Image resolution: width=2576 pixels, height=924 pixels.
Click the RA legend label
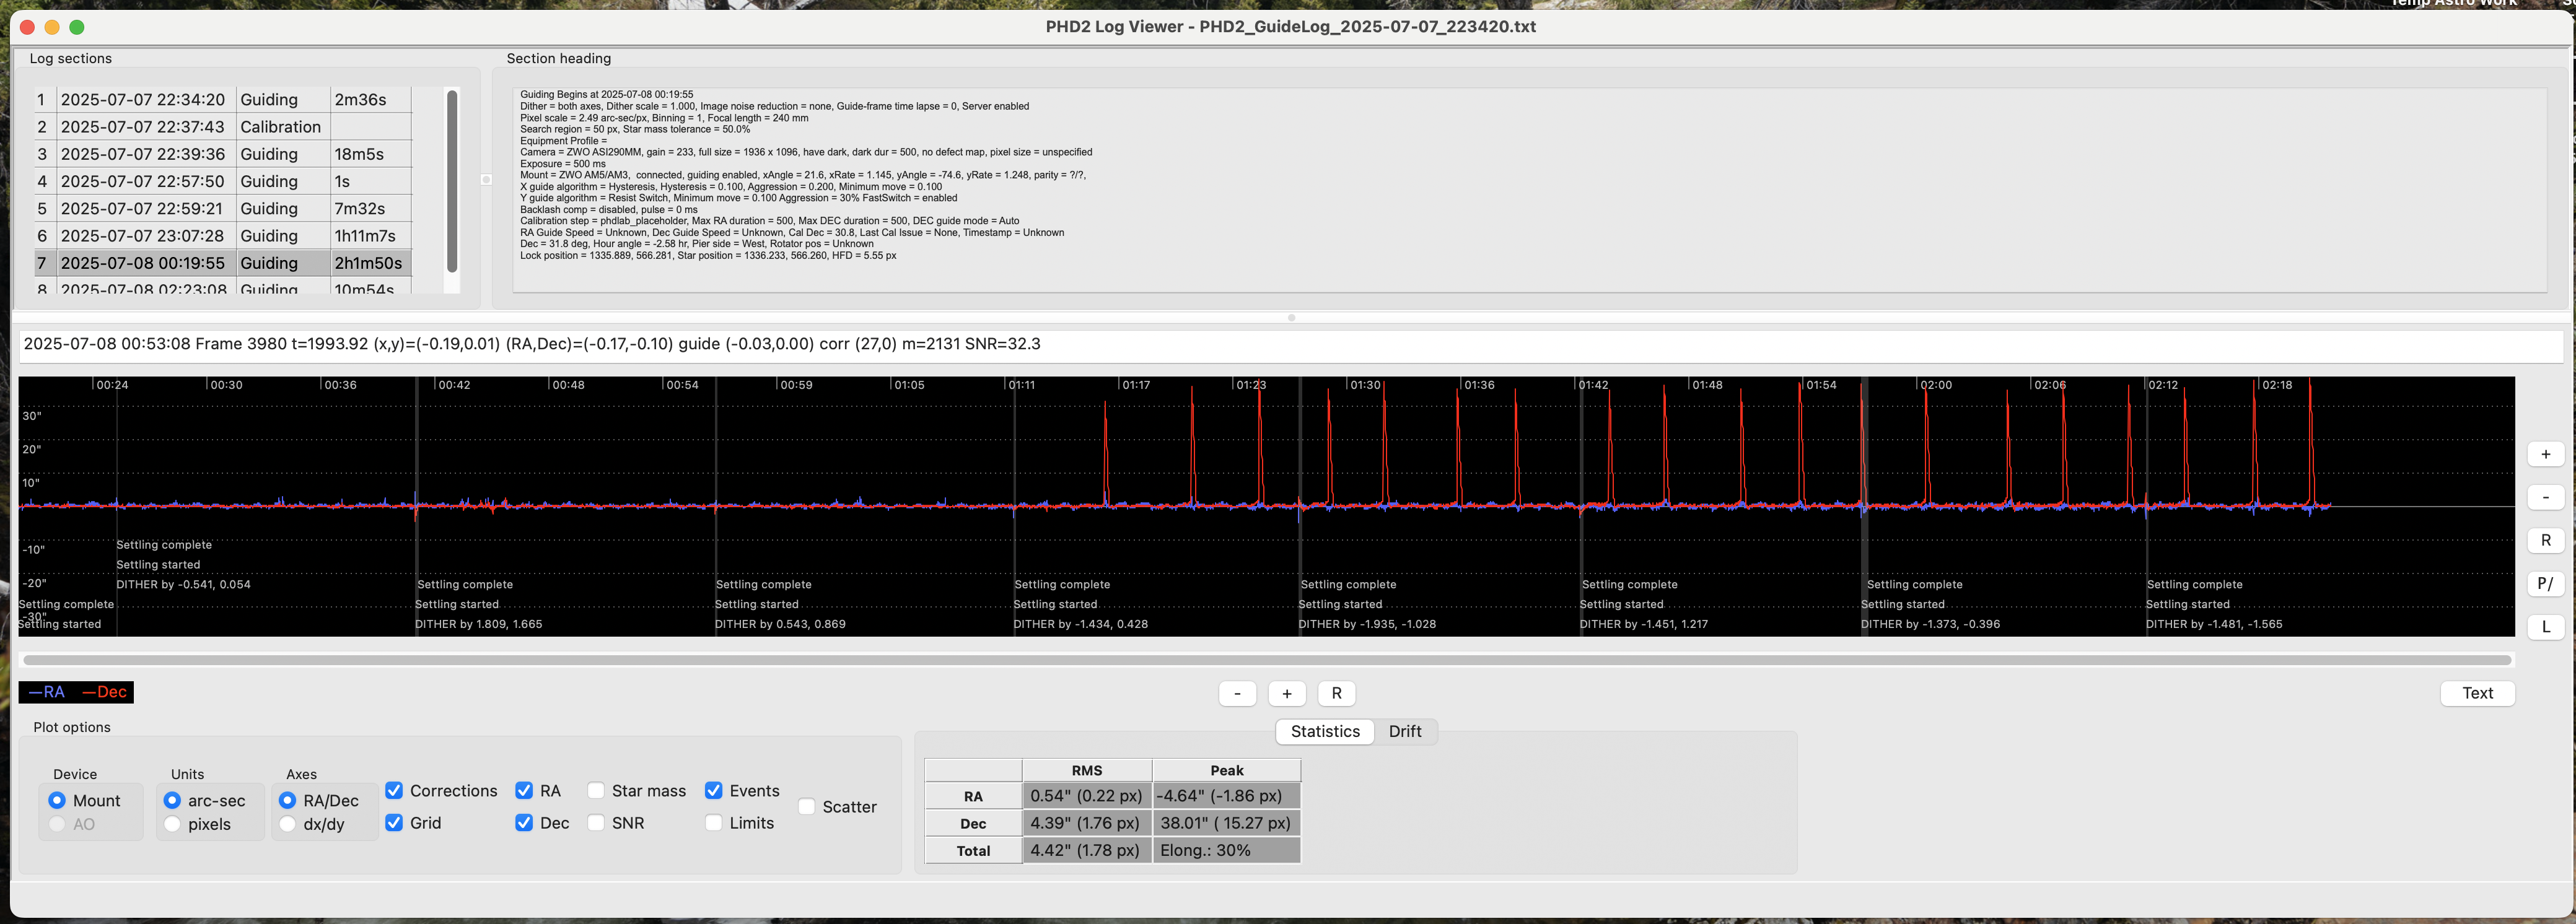[x=46, y=692]
